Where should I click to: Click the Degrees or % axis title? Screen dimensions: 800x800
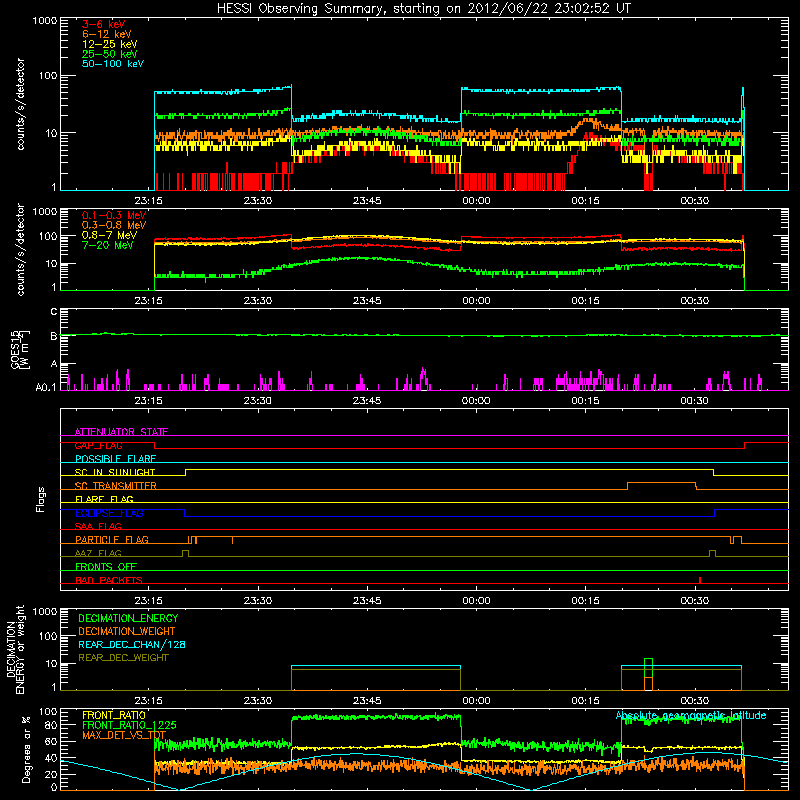pos(26,749)
